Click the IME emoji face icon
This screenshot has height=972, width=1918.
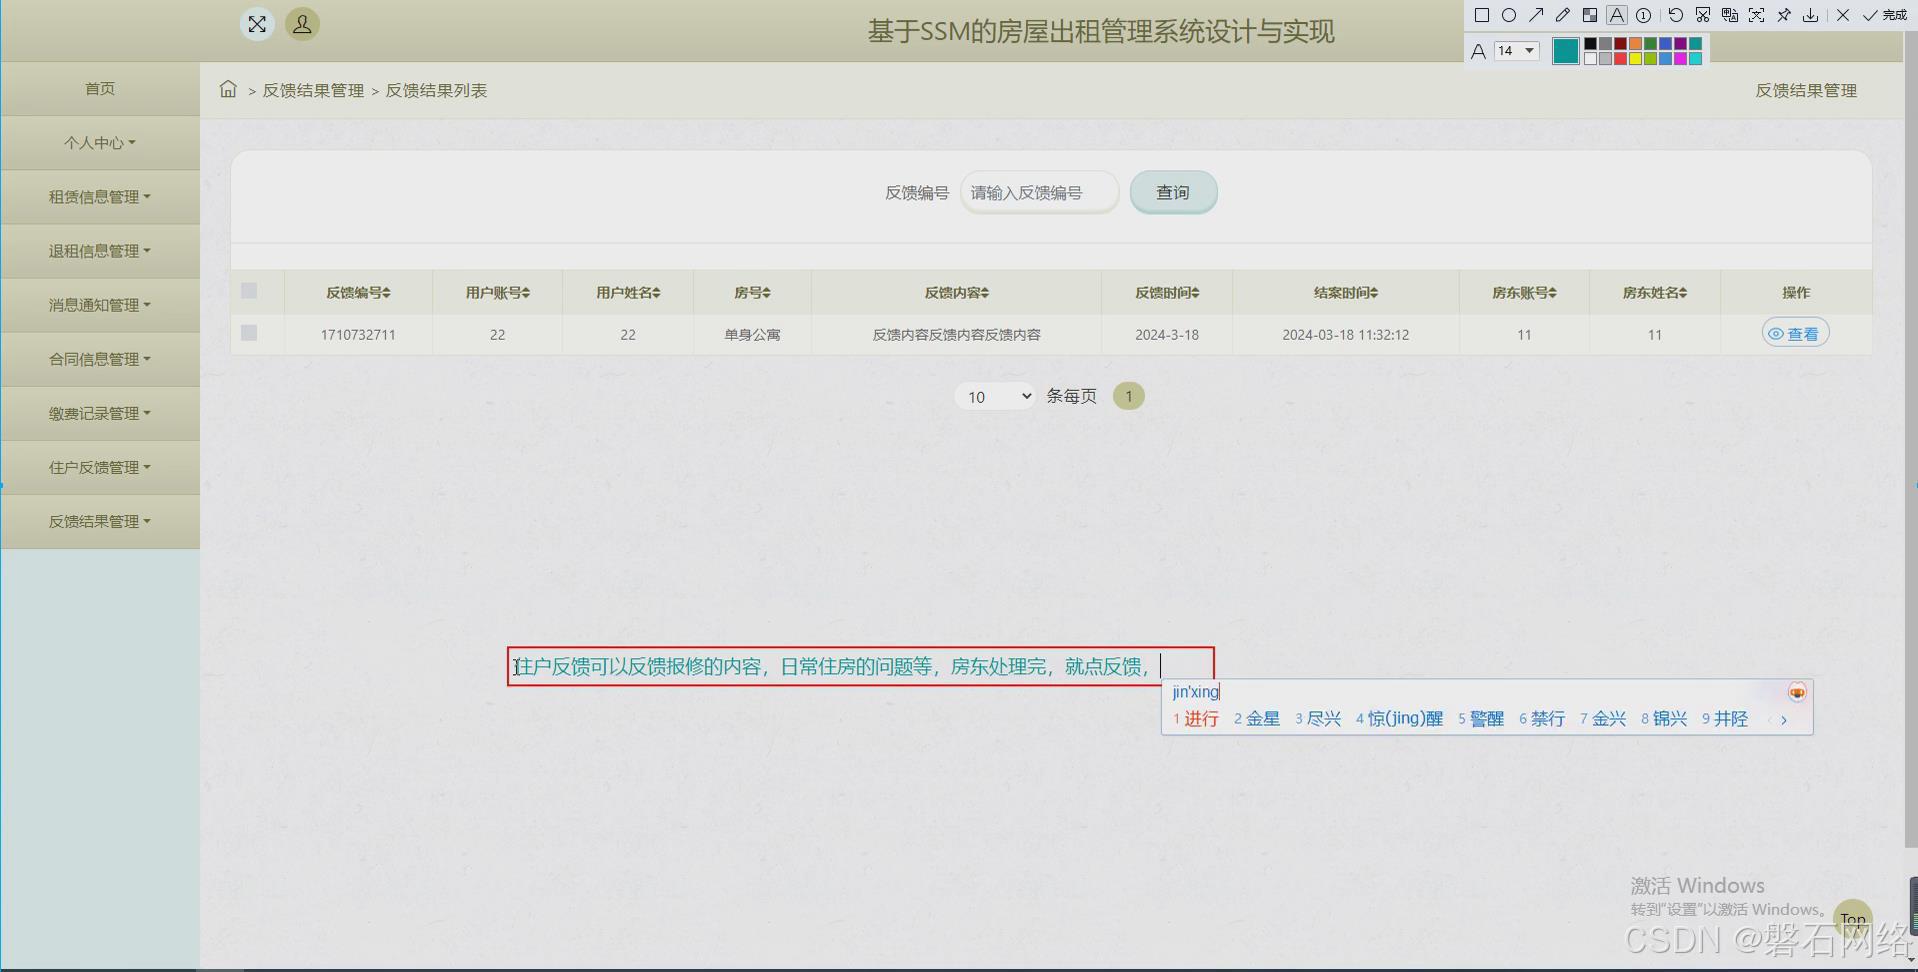pos(1797,692)
